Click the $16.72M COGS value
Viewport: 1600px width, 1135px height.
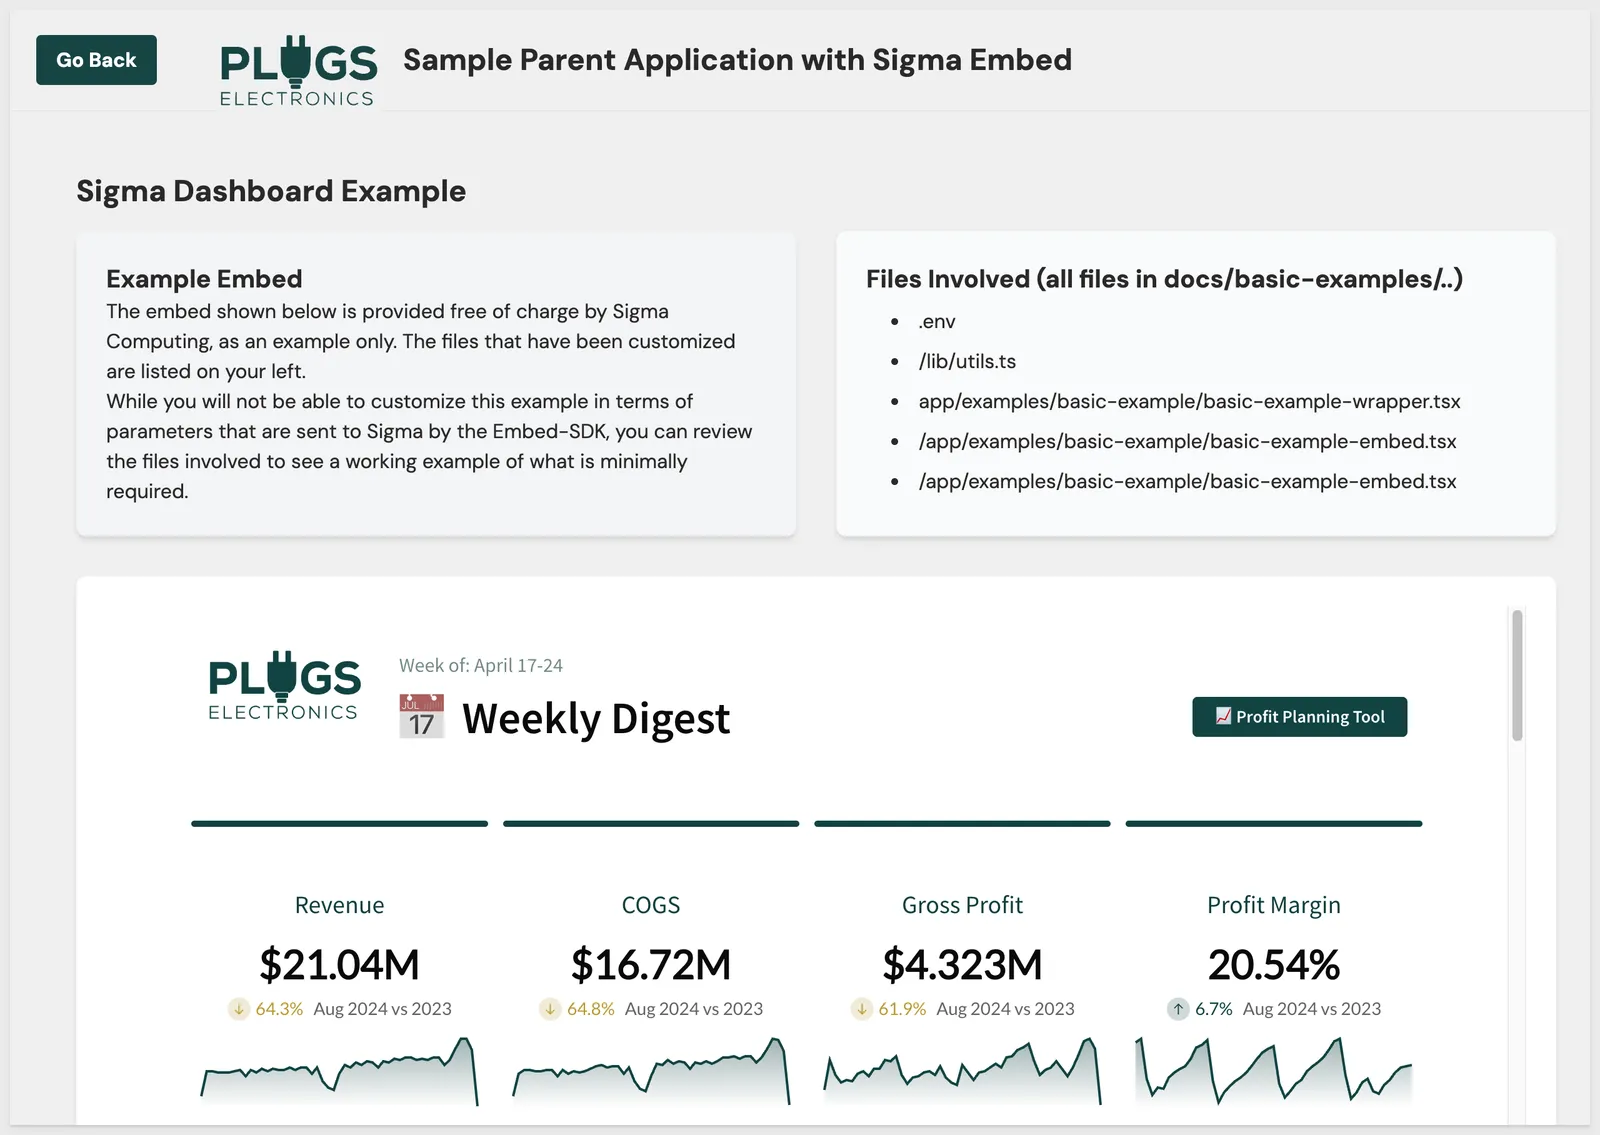click(651, 965)
